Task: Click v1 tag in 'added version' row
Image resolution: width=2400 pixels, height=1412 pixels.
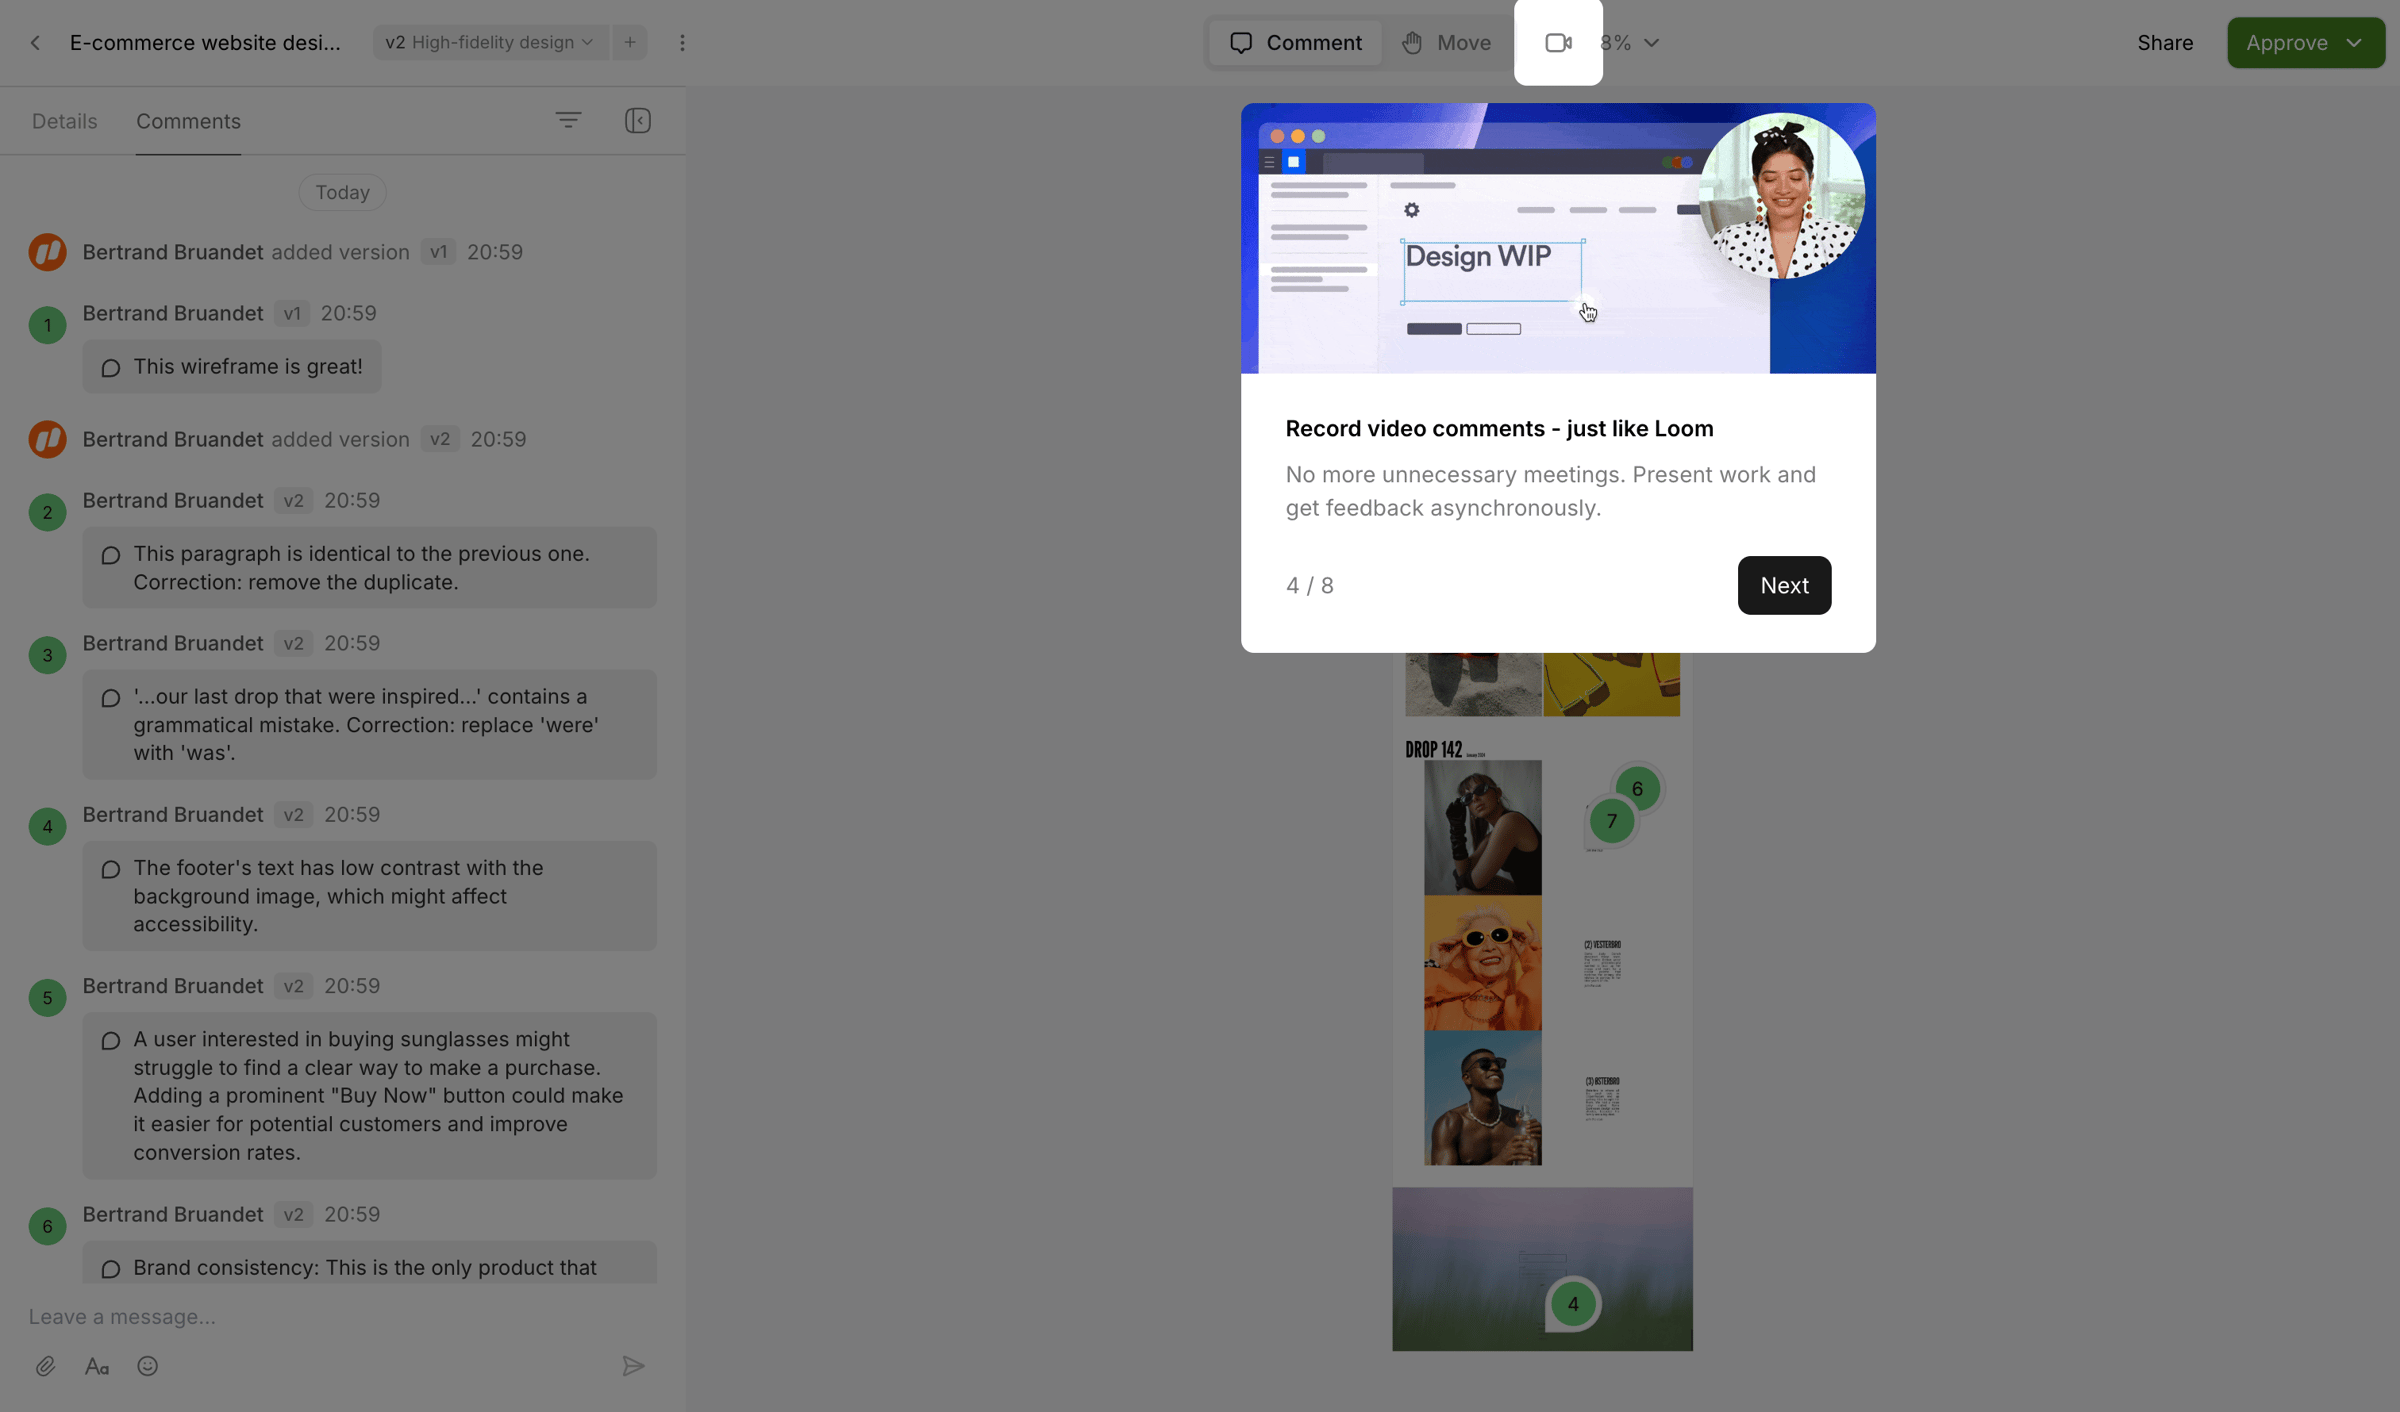Action: tap(438, 252)
